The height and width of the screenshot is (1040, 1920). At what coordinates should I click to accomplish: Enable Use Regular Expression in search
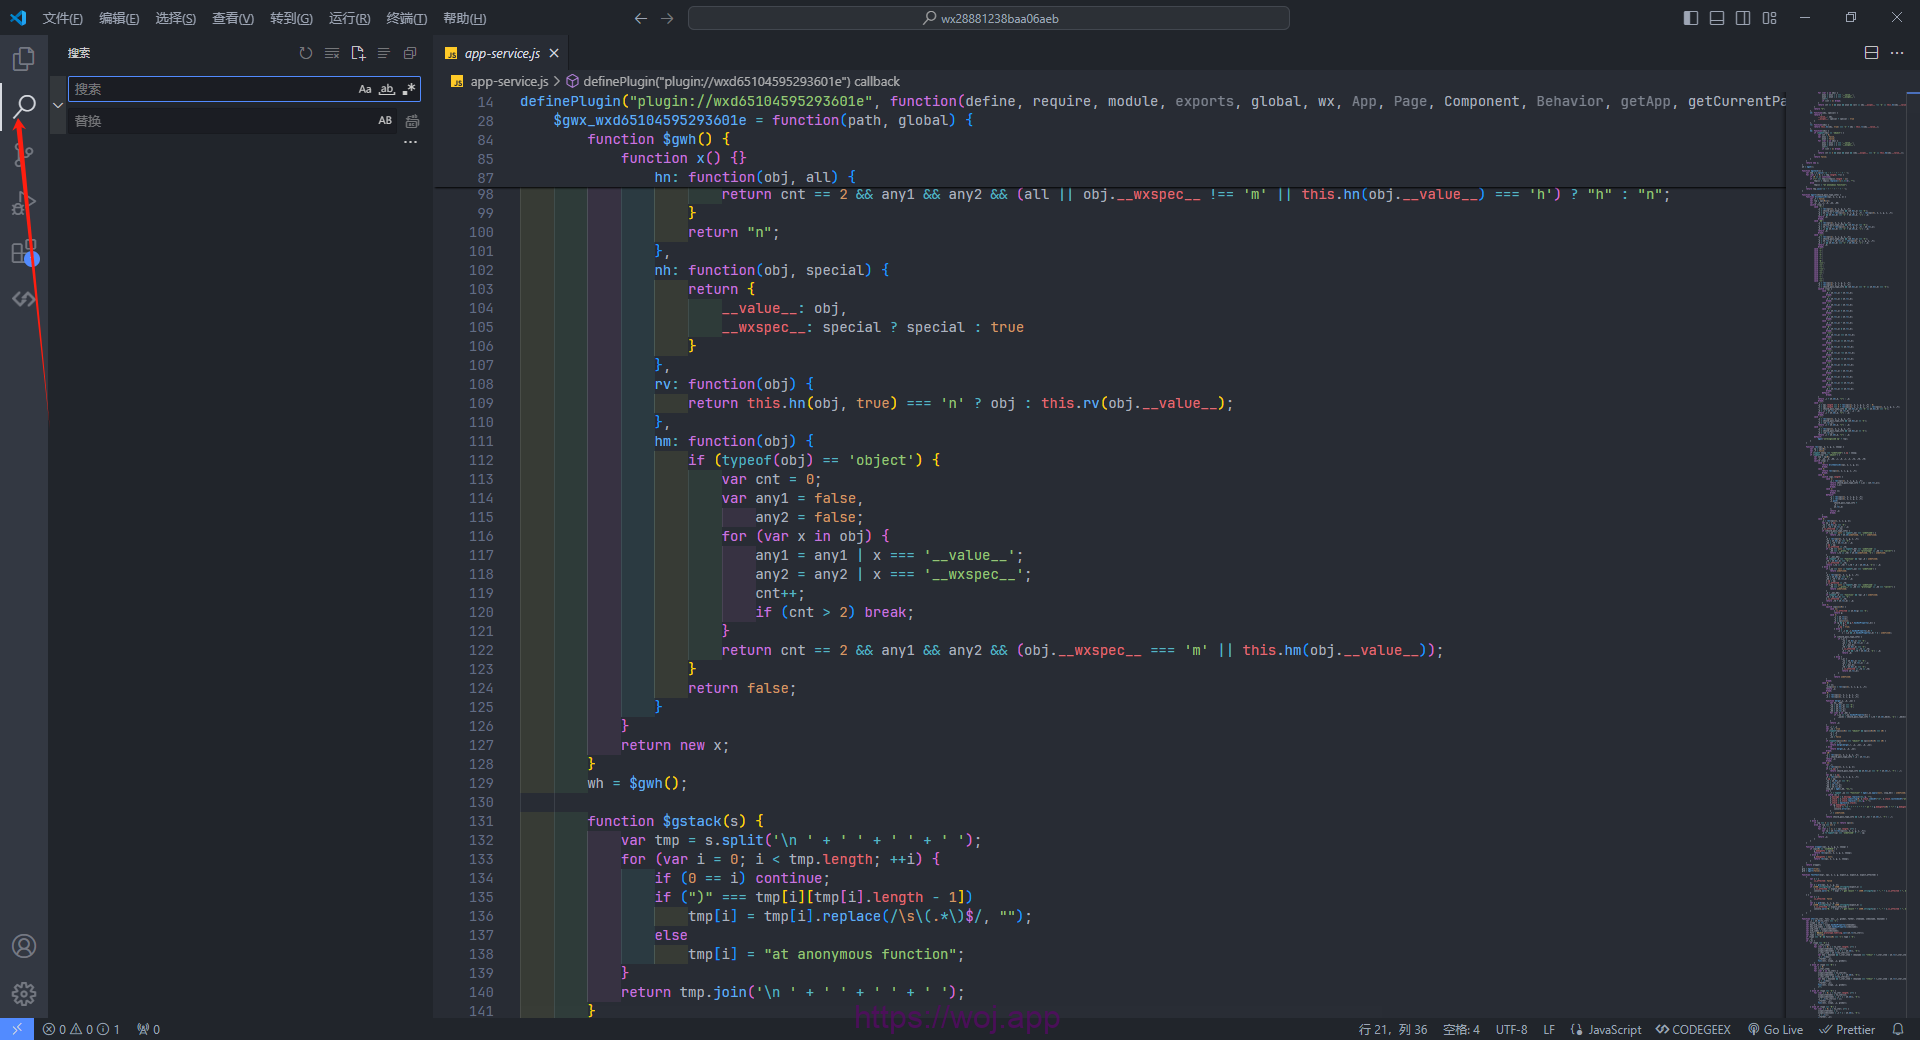[x=409, y=90]
